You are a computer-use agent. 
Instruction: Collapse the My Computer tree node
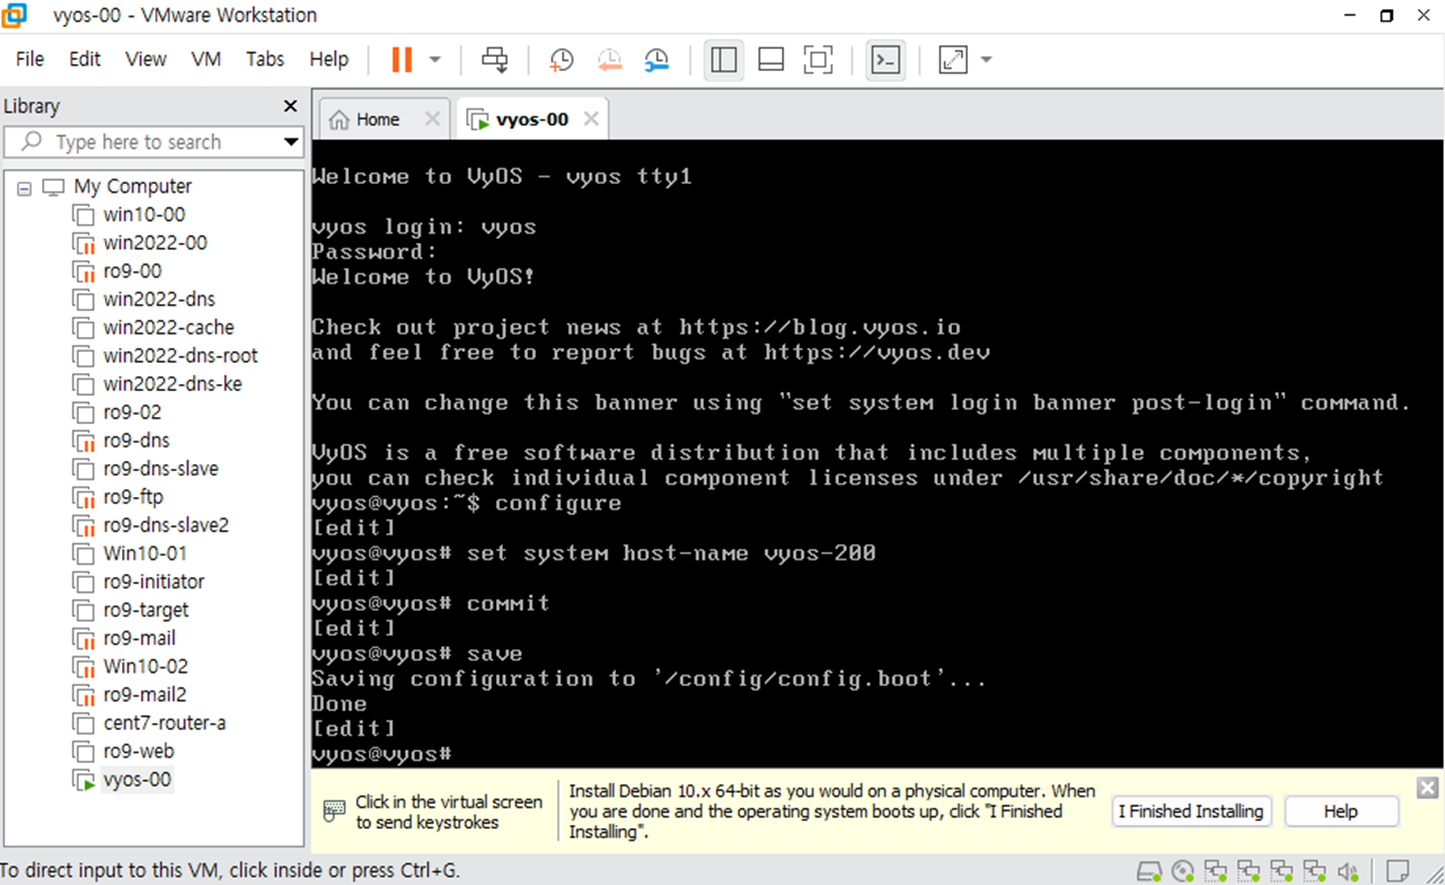24,187
